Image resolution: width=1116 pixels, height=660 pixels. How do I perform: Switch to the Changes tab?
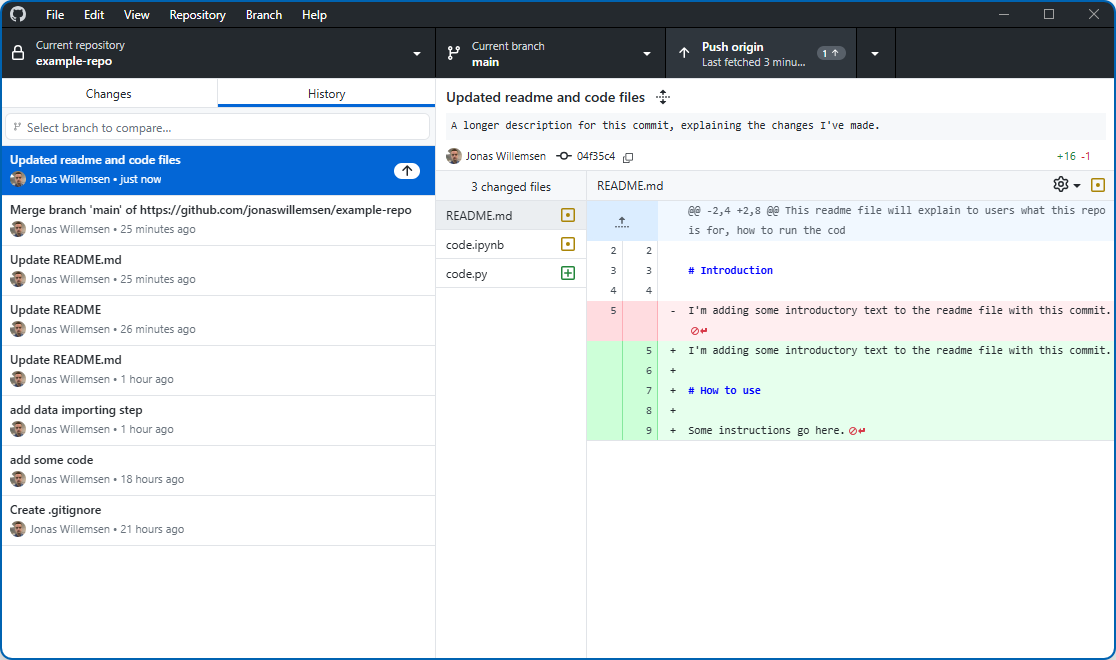109,94
